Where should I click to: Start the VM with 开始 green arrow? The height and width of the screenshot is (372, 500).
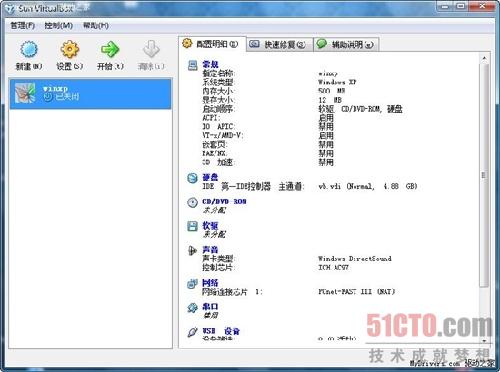click(110, 49)
